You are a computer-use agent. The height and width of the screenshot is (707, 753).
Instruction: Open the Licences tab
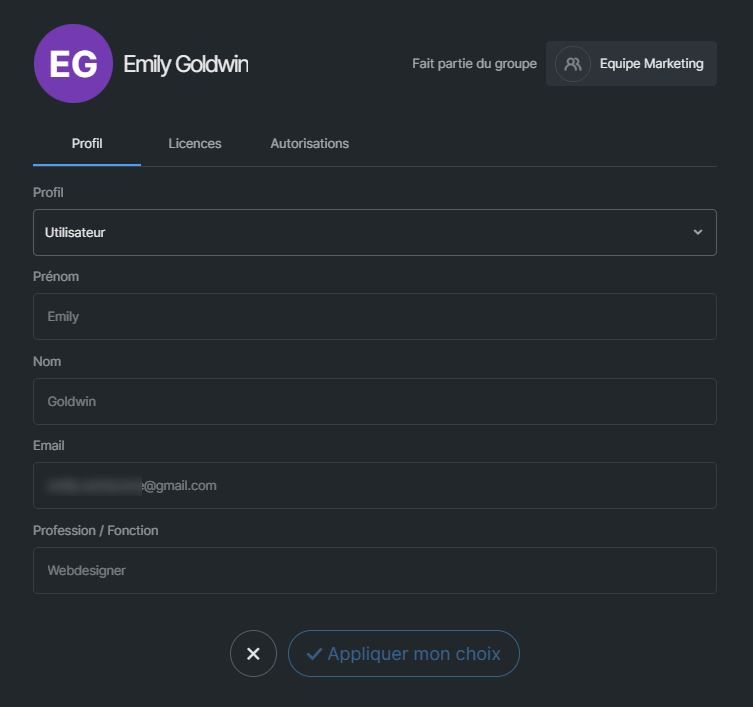(x=195, y=143)
